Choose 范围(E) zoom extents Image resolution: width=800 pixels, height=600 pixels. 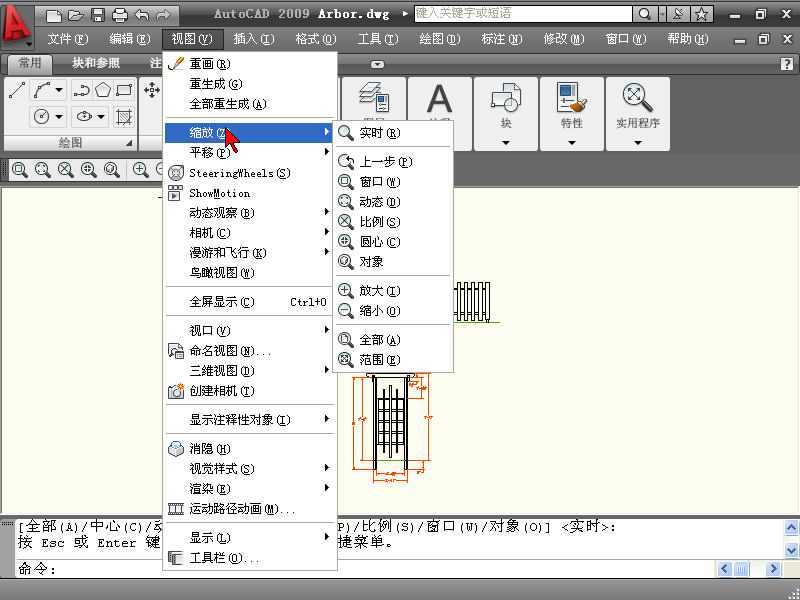click(x=393, y=360)
